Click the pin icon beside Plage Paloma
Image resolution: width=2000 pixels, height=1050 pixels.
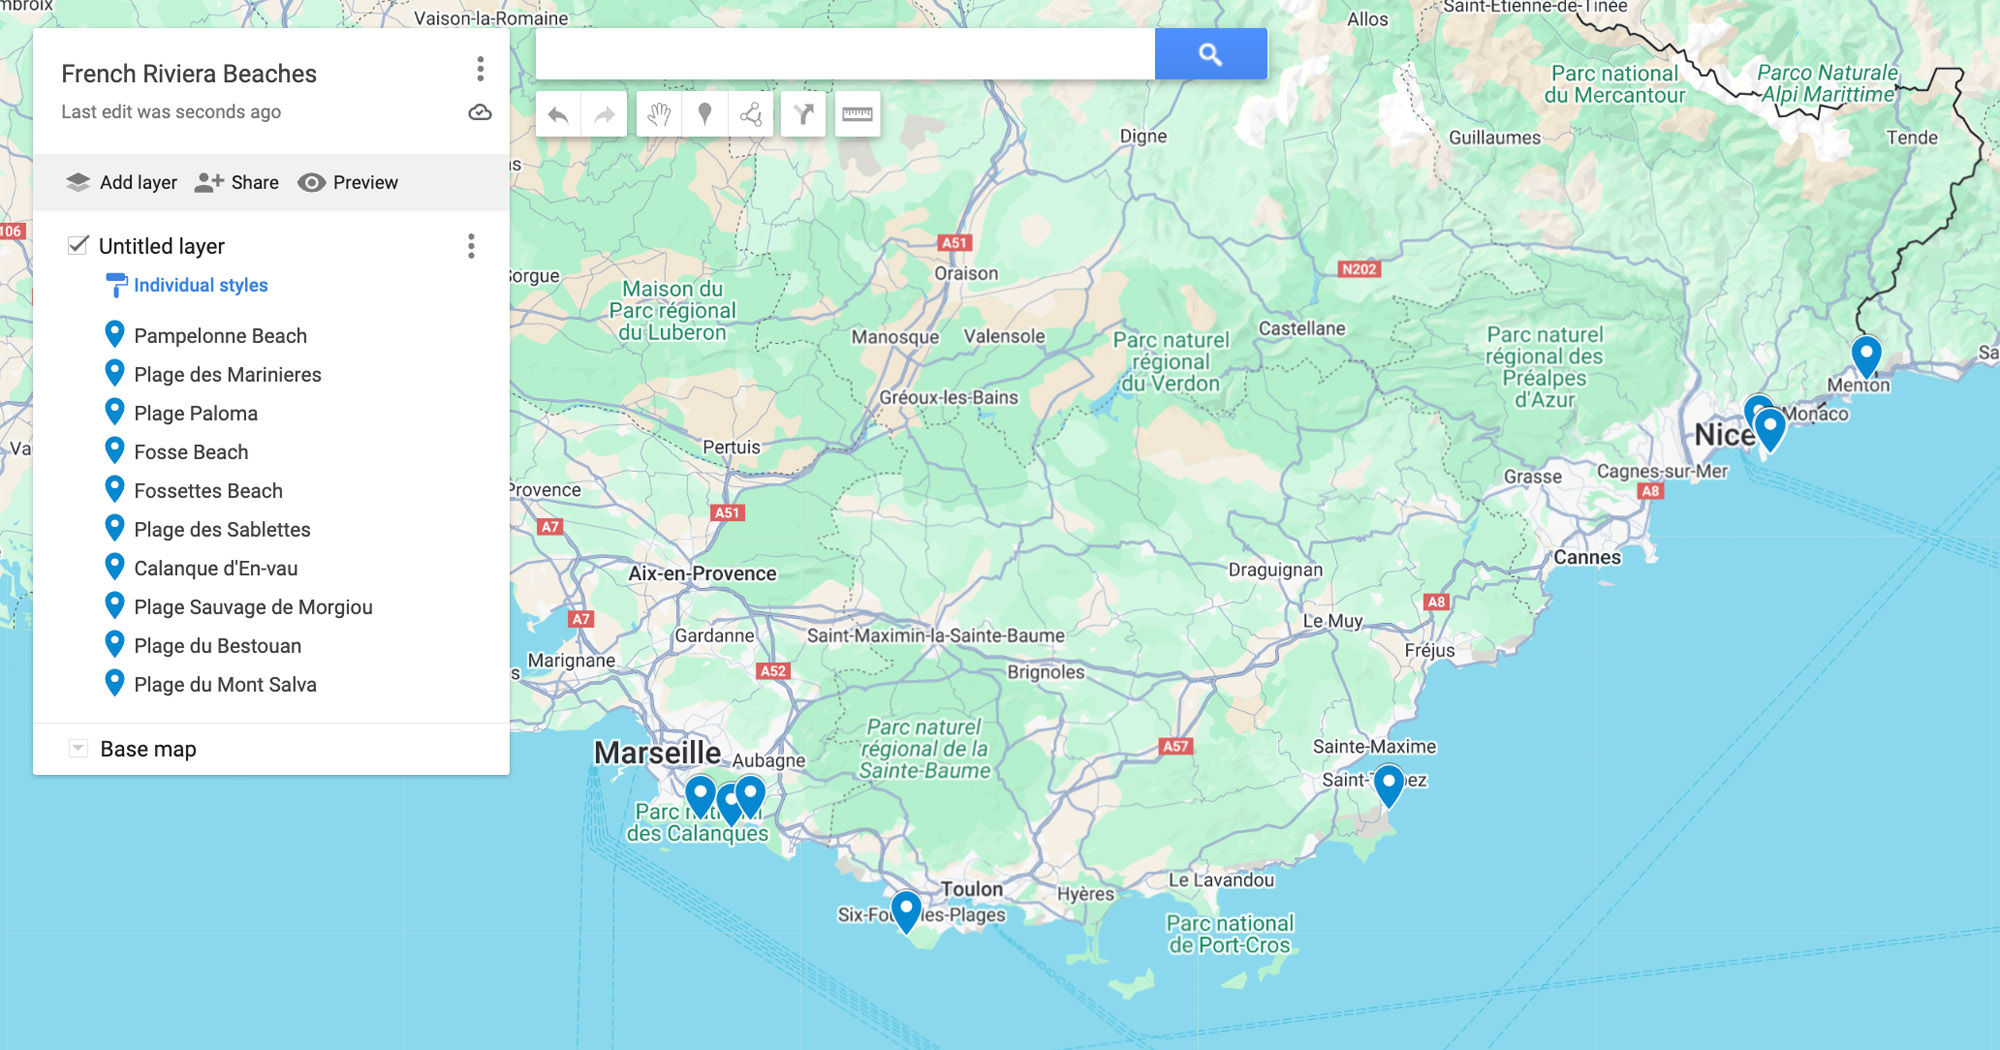click(x=115, y=412)
